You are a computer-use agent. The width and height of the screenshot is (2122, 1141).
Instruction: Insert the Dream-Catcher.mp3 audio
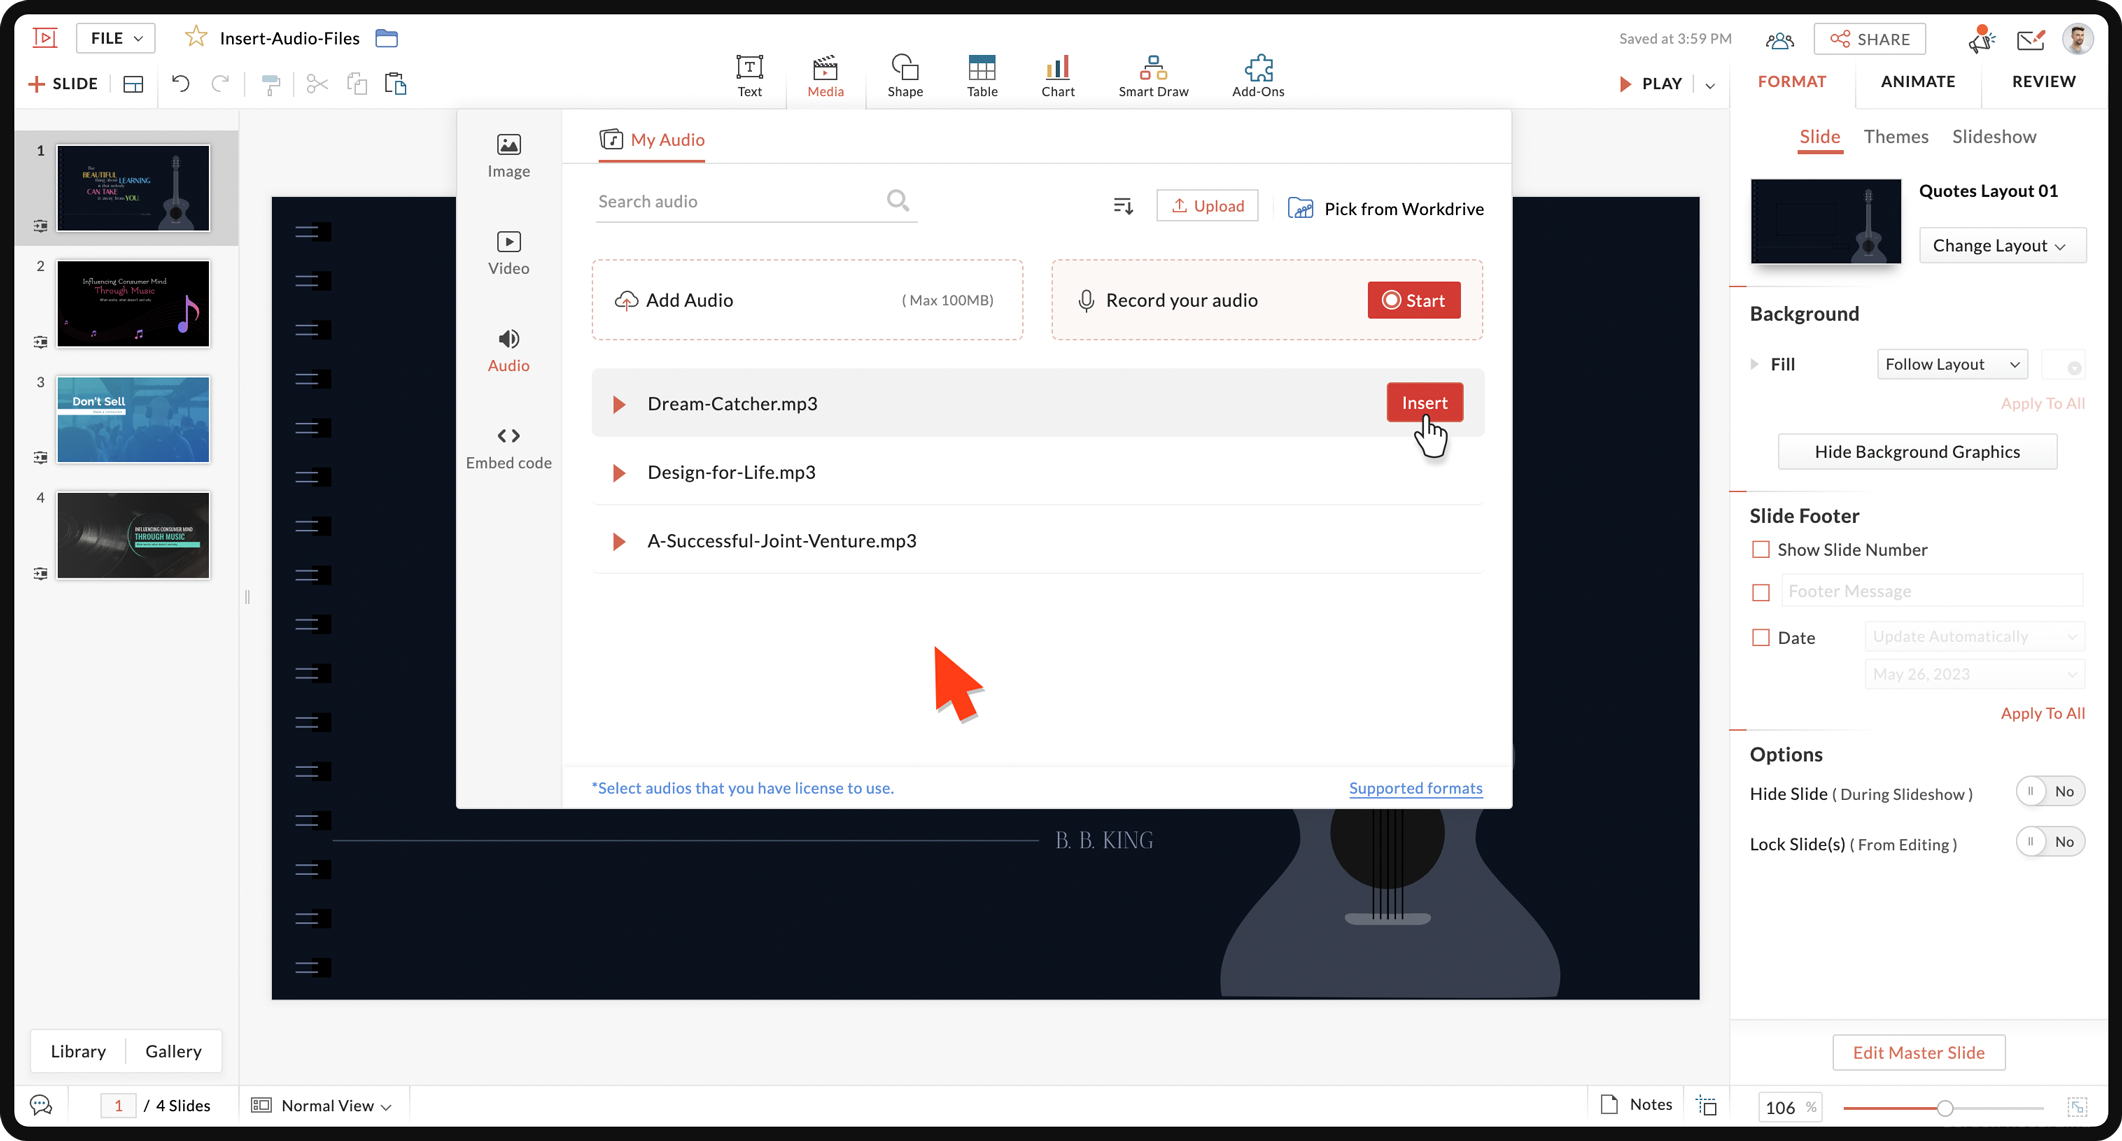pos(1424,402)
